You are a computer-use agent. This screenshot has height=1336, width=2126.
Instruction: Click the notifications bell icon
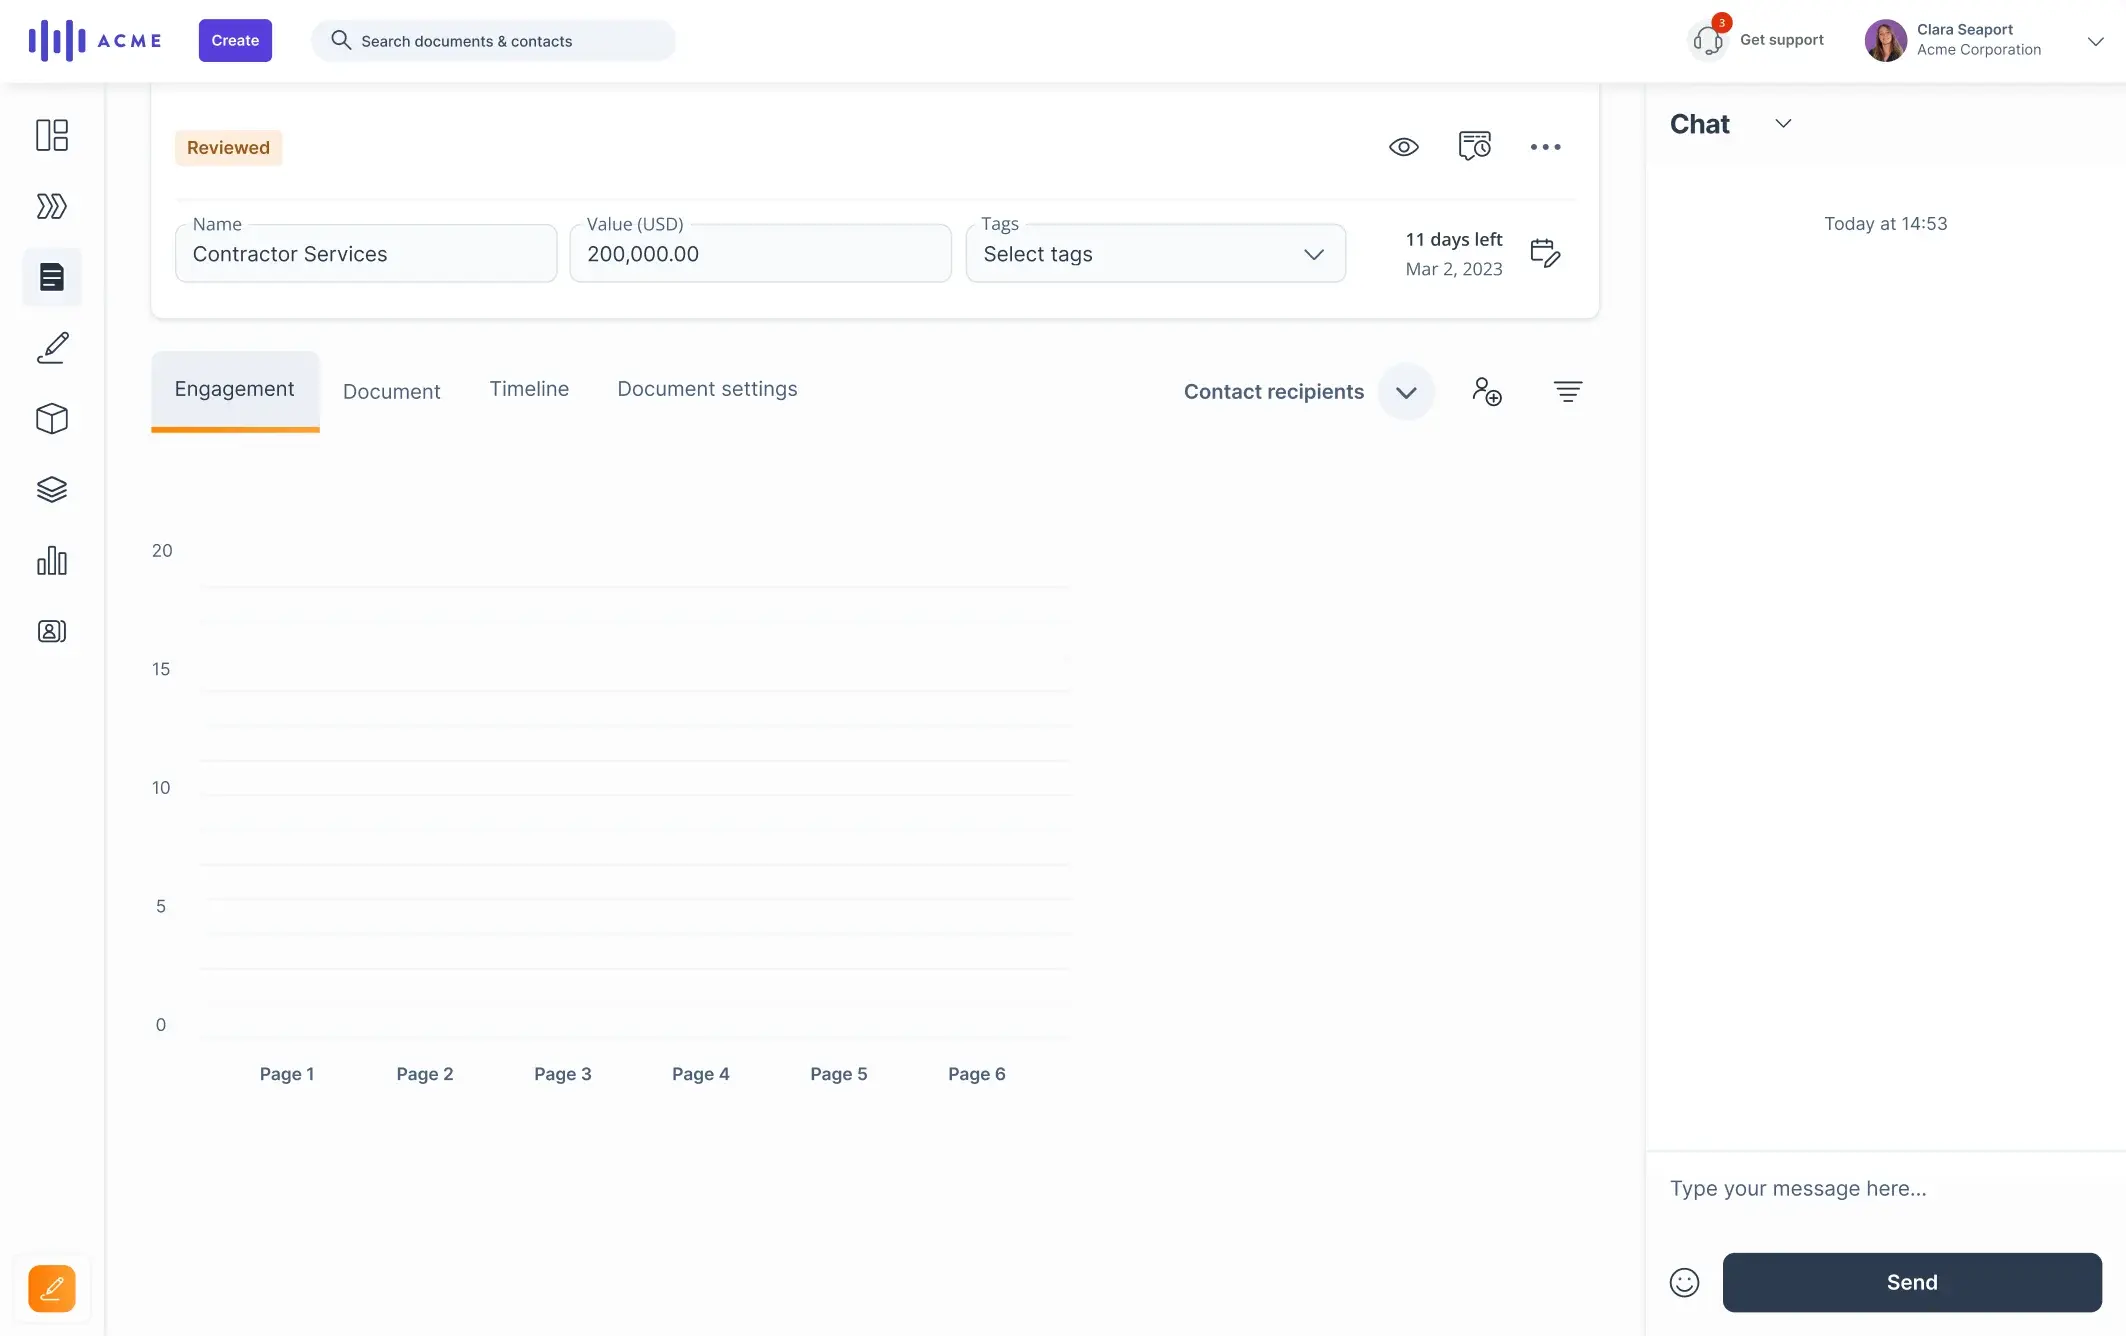[x=1708, y=40]
